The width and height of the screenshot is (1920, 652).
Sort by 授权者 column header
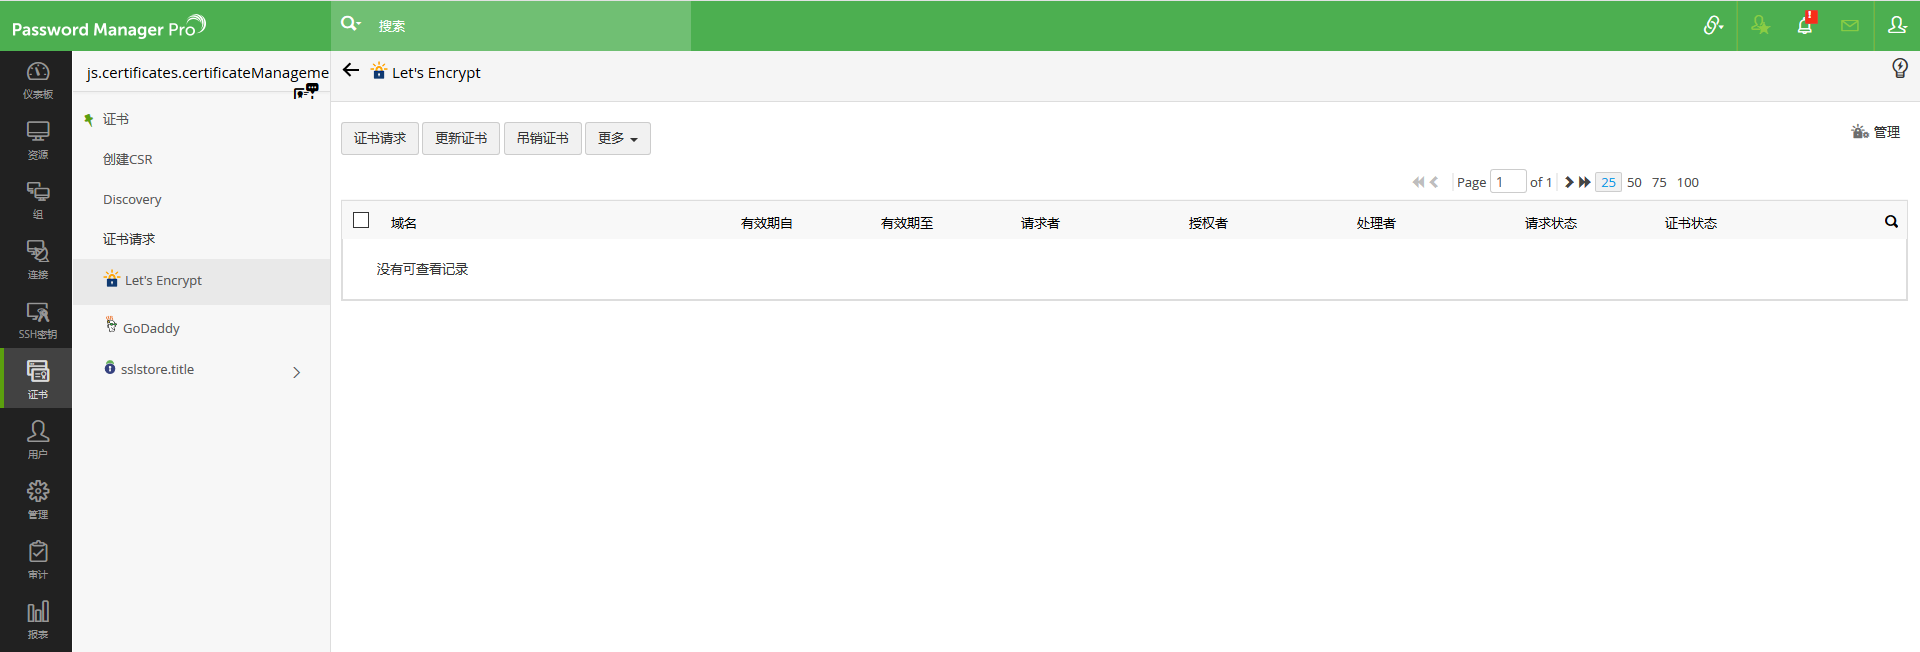(x=1208, y=223)
